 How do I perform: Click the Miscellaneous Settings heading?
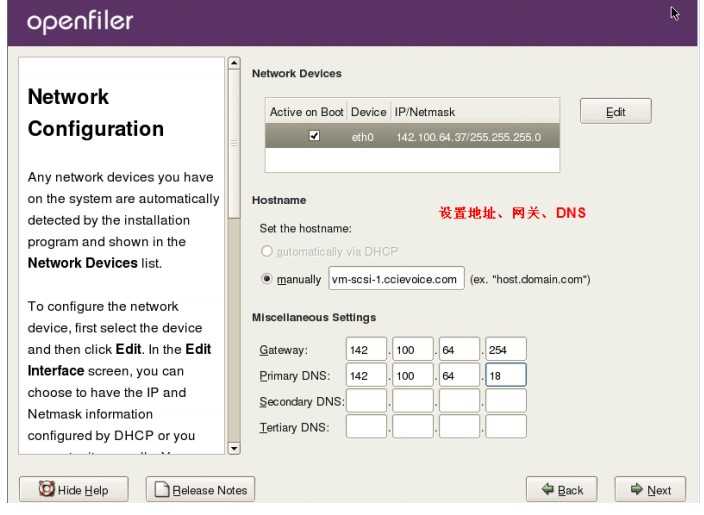tap(314, 317)
